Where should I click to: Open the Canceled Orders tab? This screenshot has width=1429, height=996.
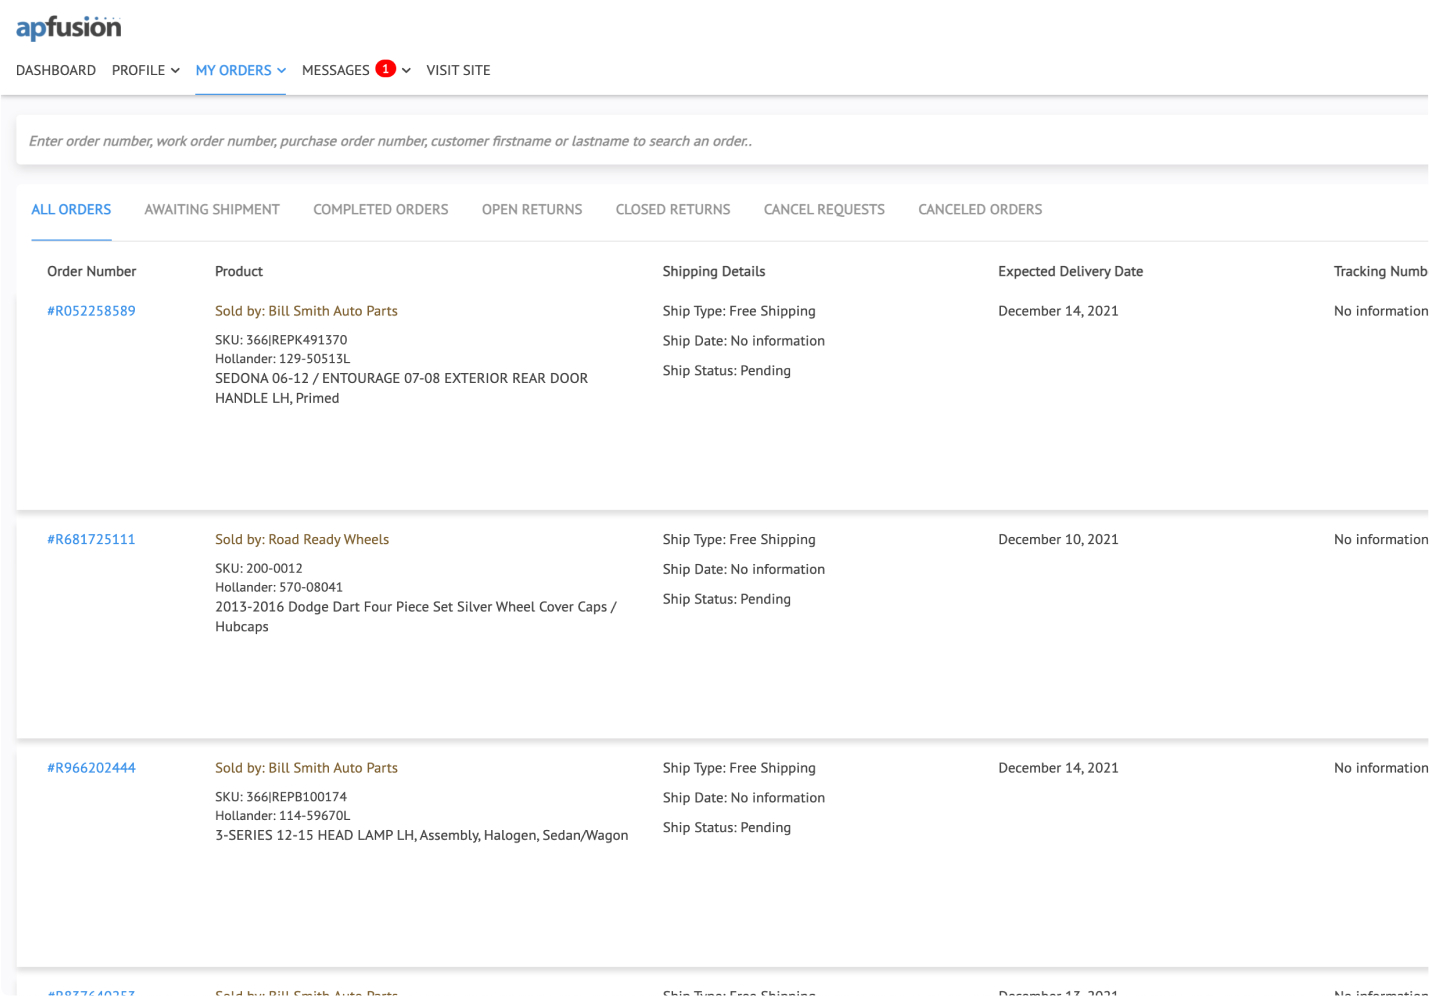980,210
